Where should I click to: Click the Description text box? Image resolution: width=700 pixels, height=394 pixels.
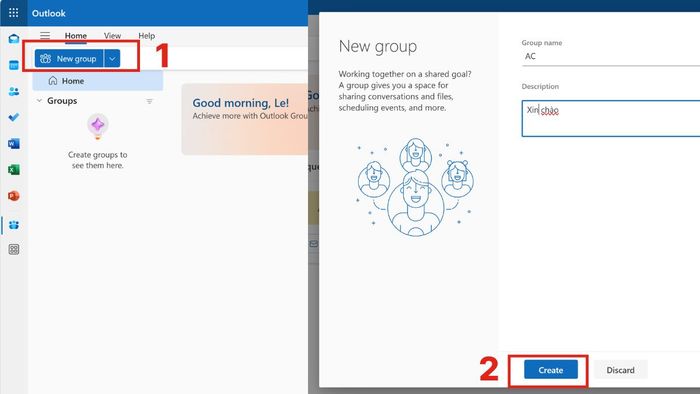tap(611, 118)
